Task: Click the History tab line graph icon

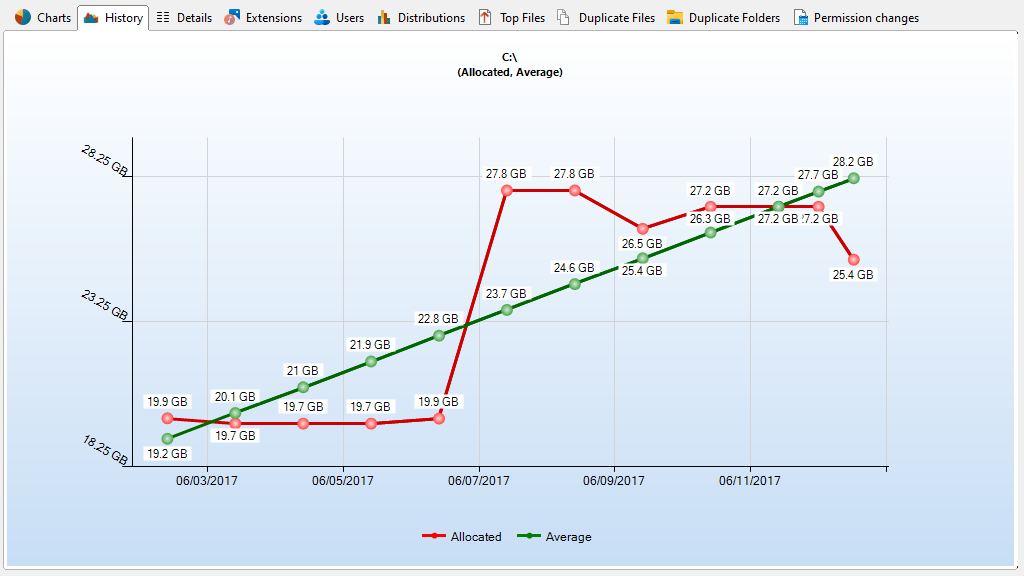Action: tap(91, 18)
